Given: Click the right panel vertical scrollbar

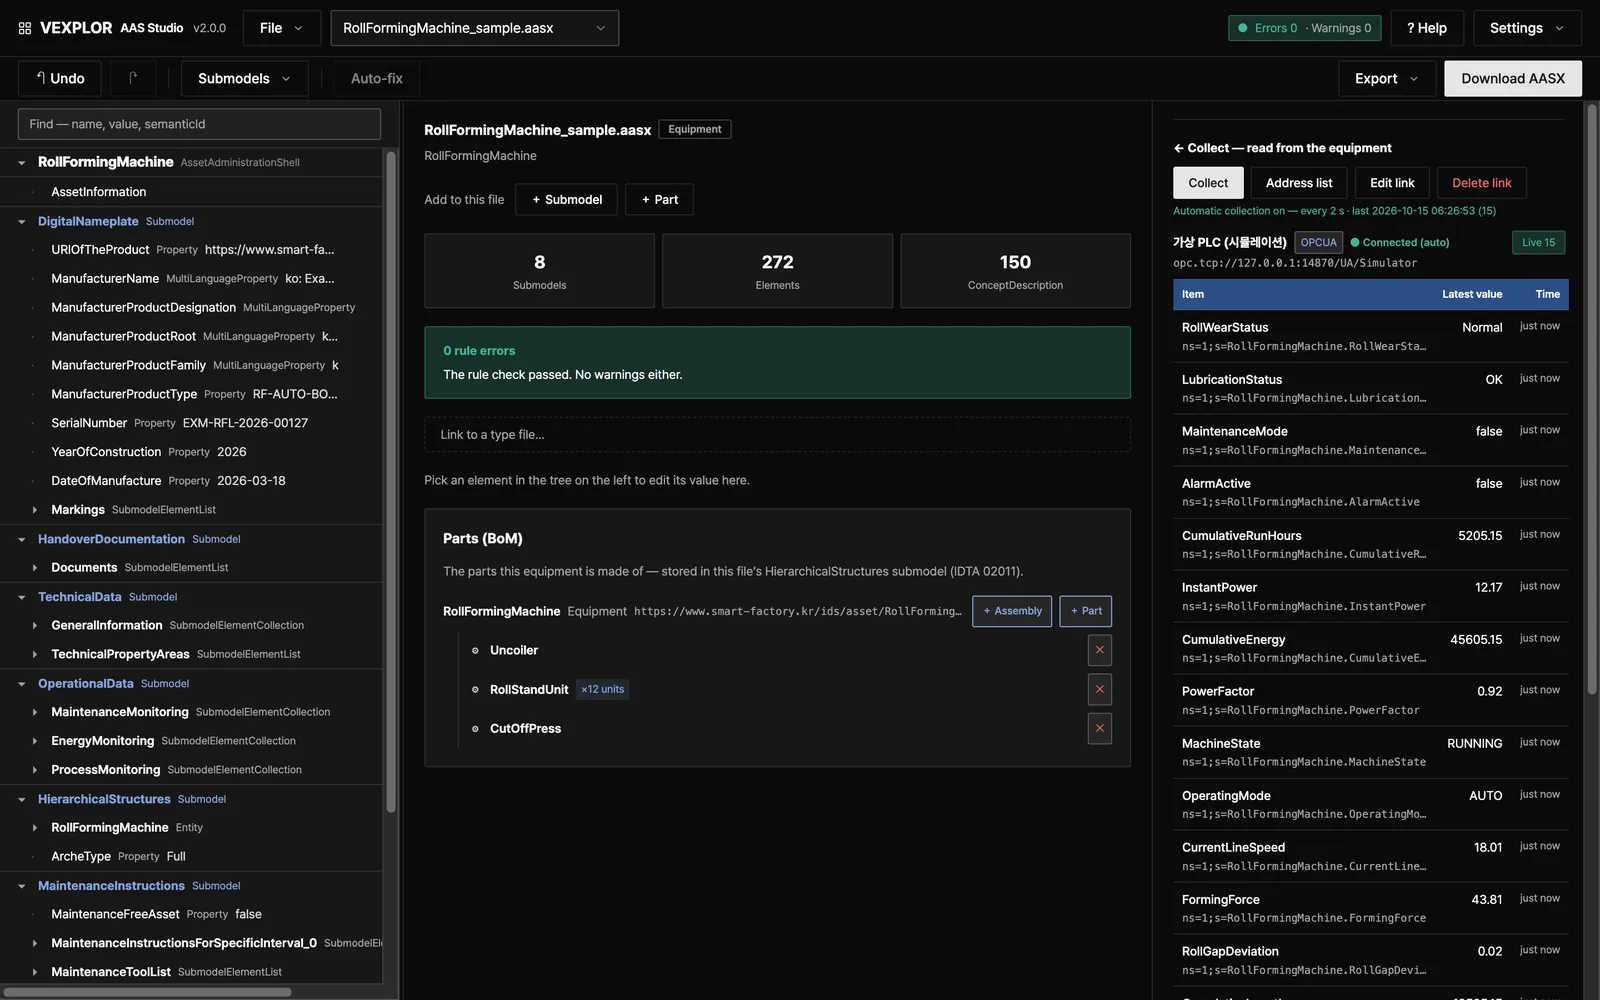Looking at the screenshot, I should 1592,400.
